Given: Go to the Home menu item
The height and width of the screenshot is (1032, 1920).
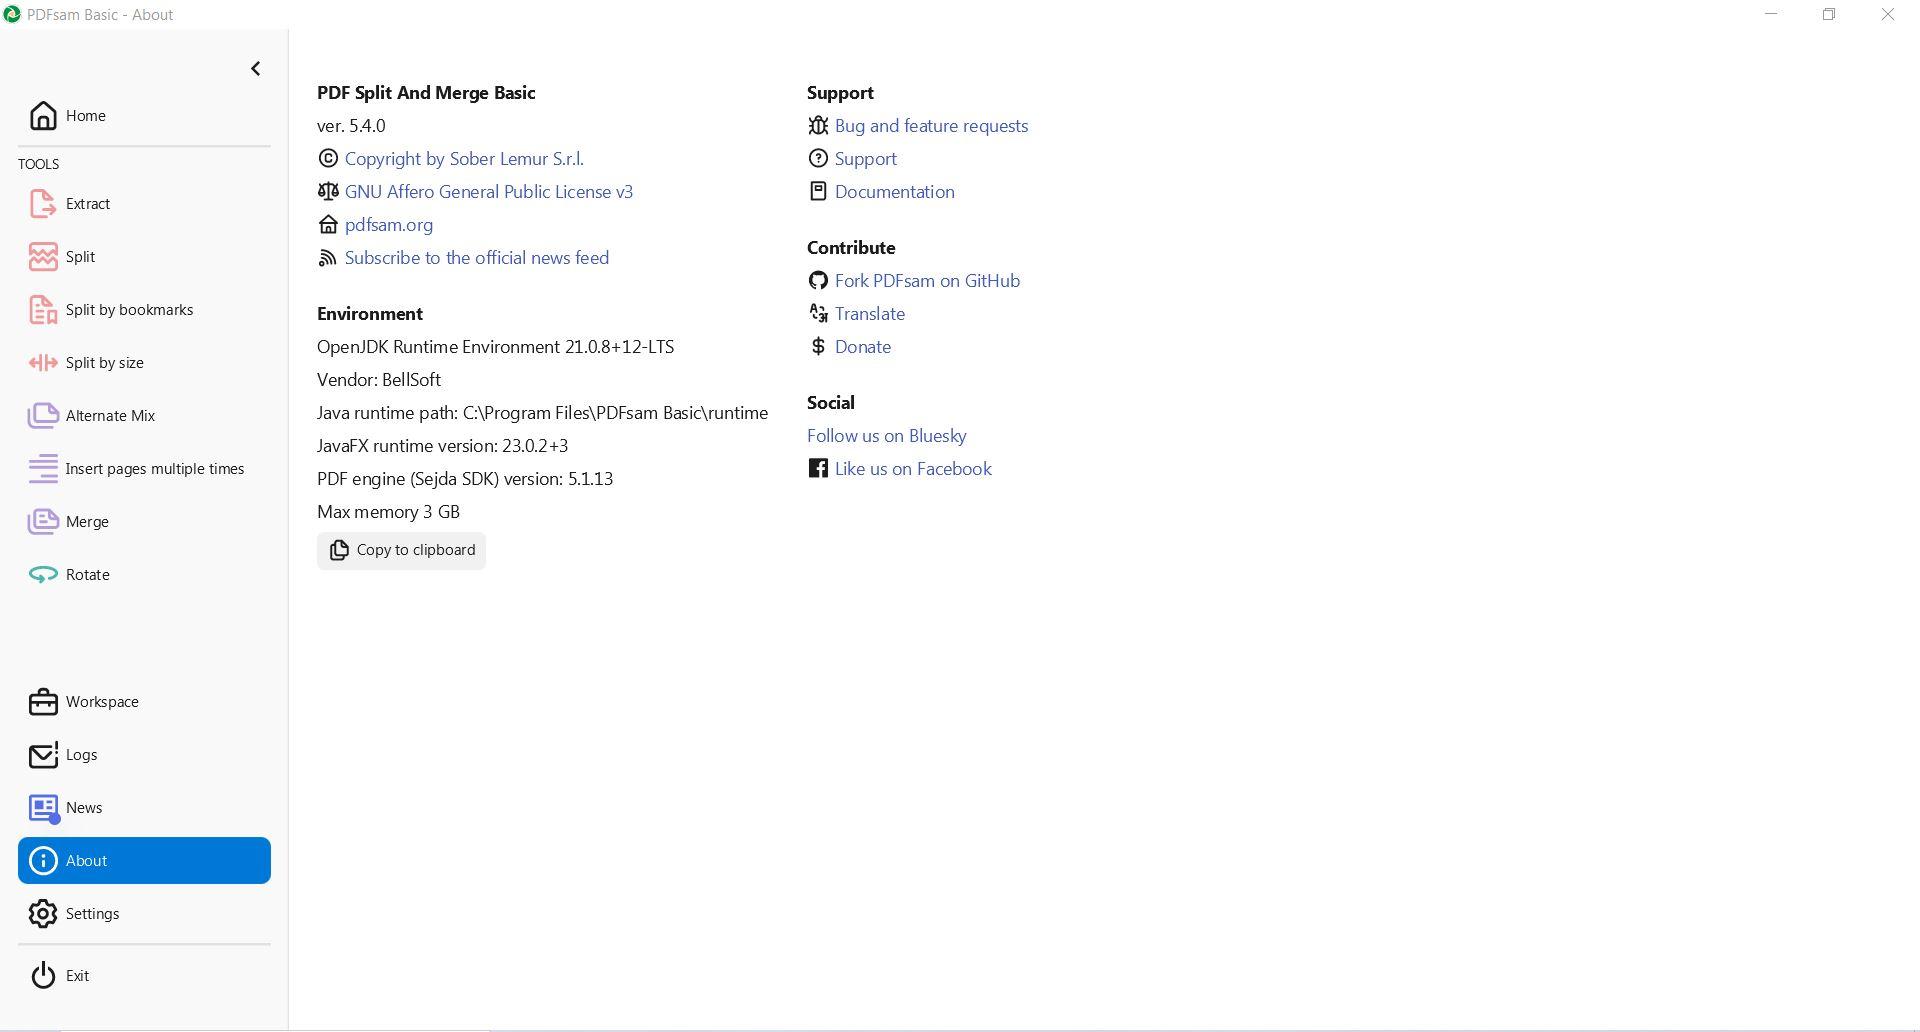Looking at the screenshot, I should (x=85, y=116).
